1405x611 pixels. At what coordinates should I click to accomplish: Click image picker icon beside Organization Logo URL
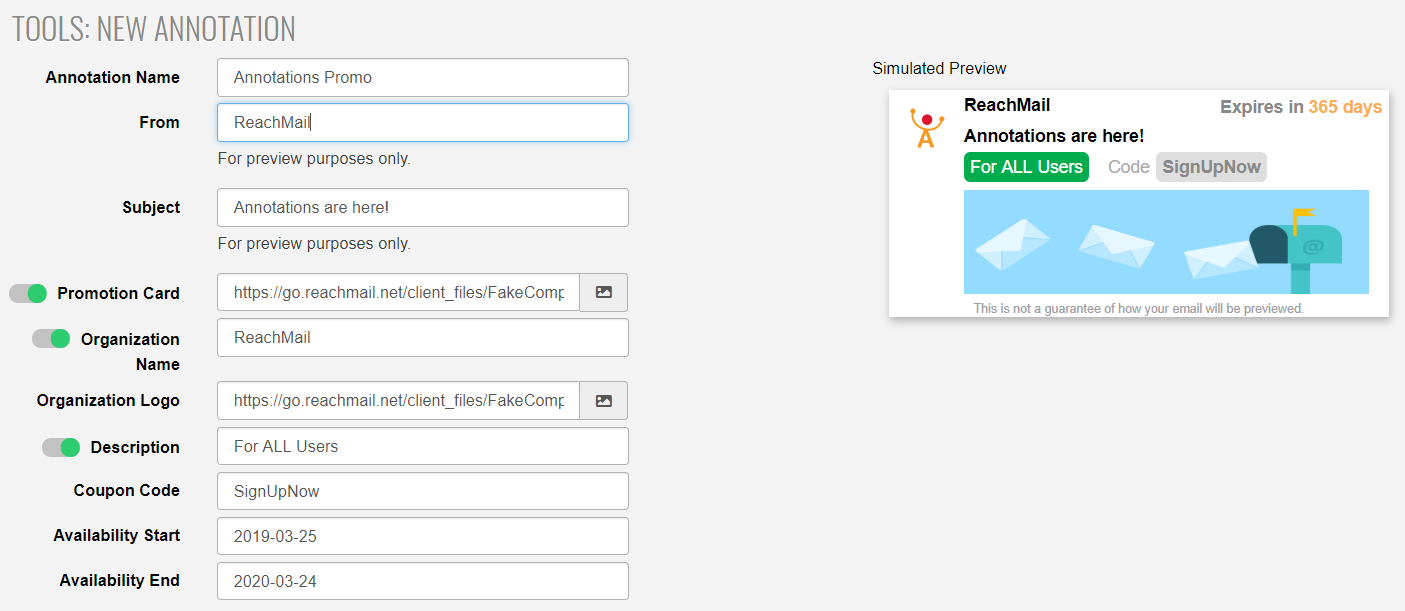(x=603, y=401)
